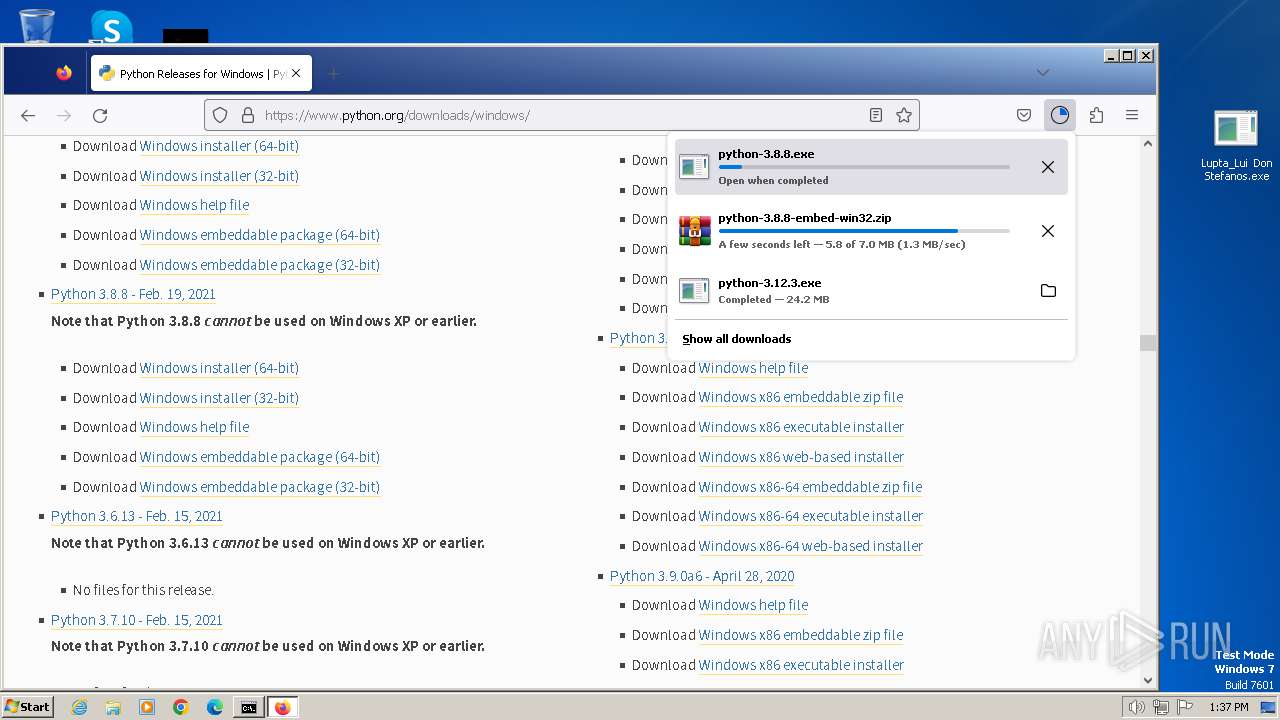1280x720 pixels.
Task: Download Windows embeddable package (64-bit) under 3.8.8
Action: pyautogui.click(x=260, y=457)
